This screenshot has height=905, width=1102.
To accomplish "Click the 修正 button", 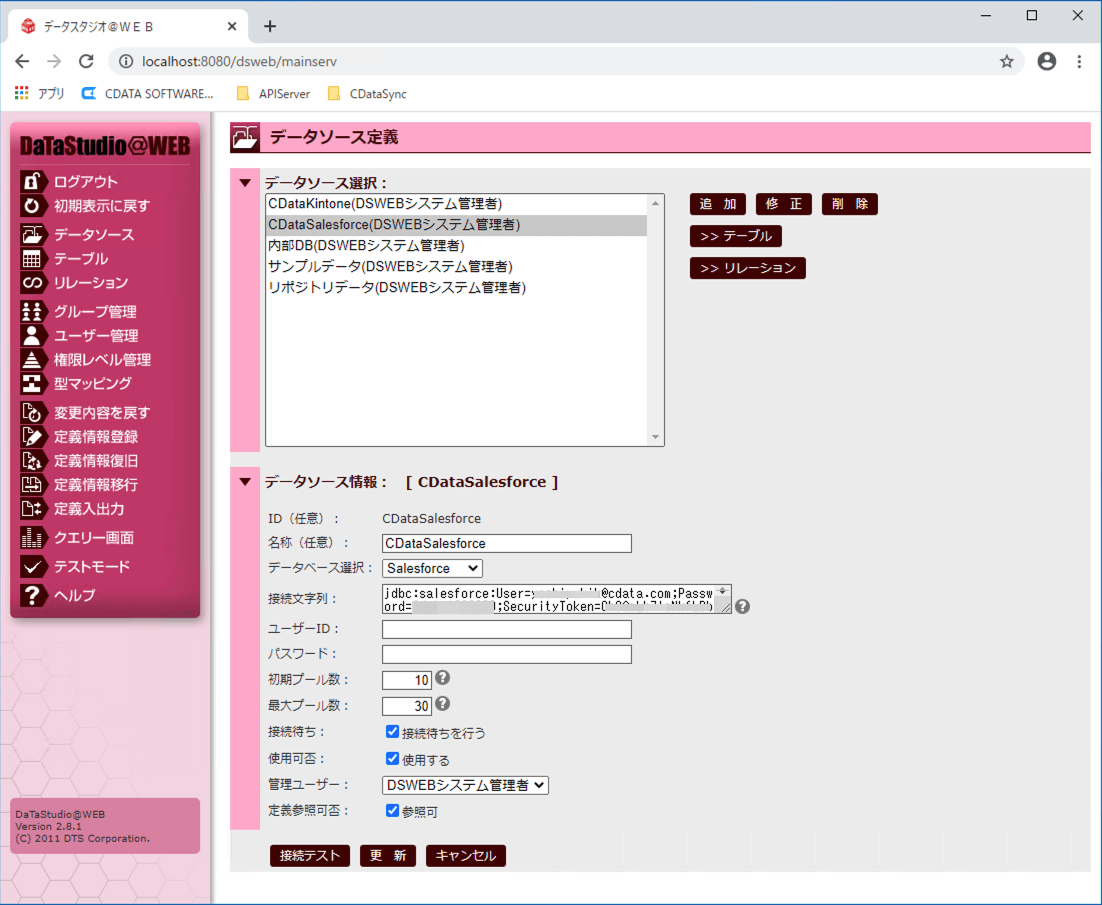I will pos(784,204).
